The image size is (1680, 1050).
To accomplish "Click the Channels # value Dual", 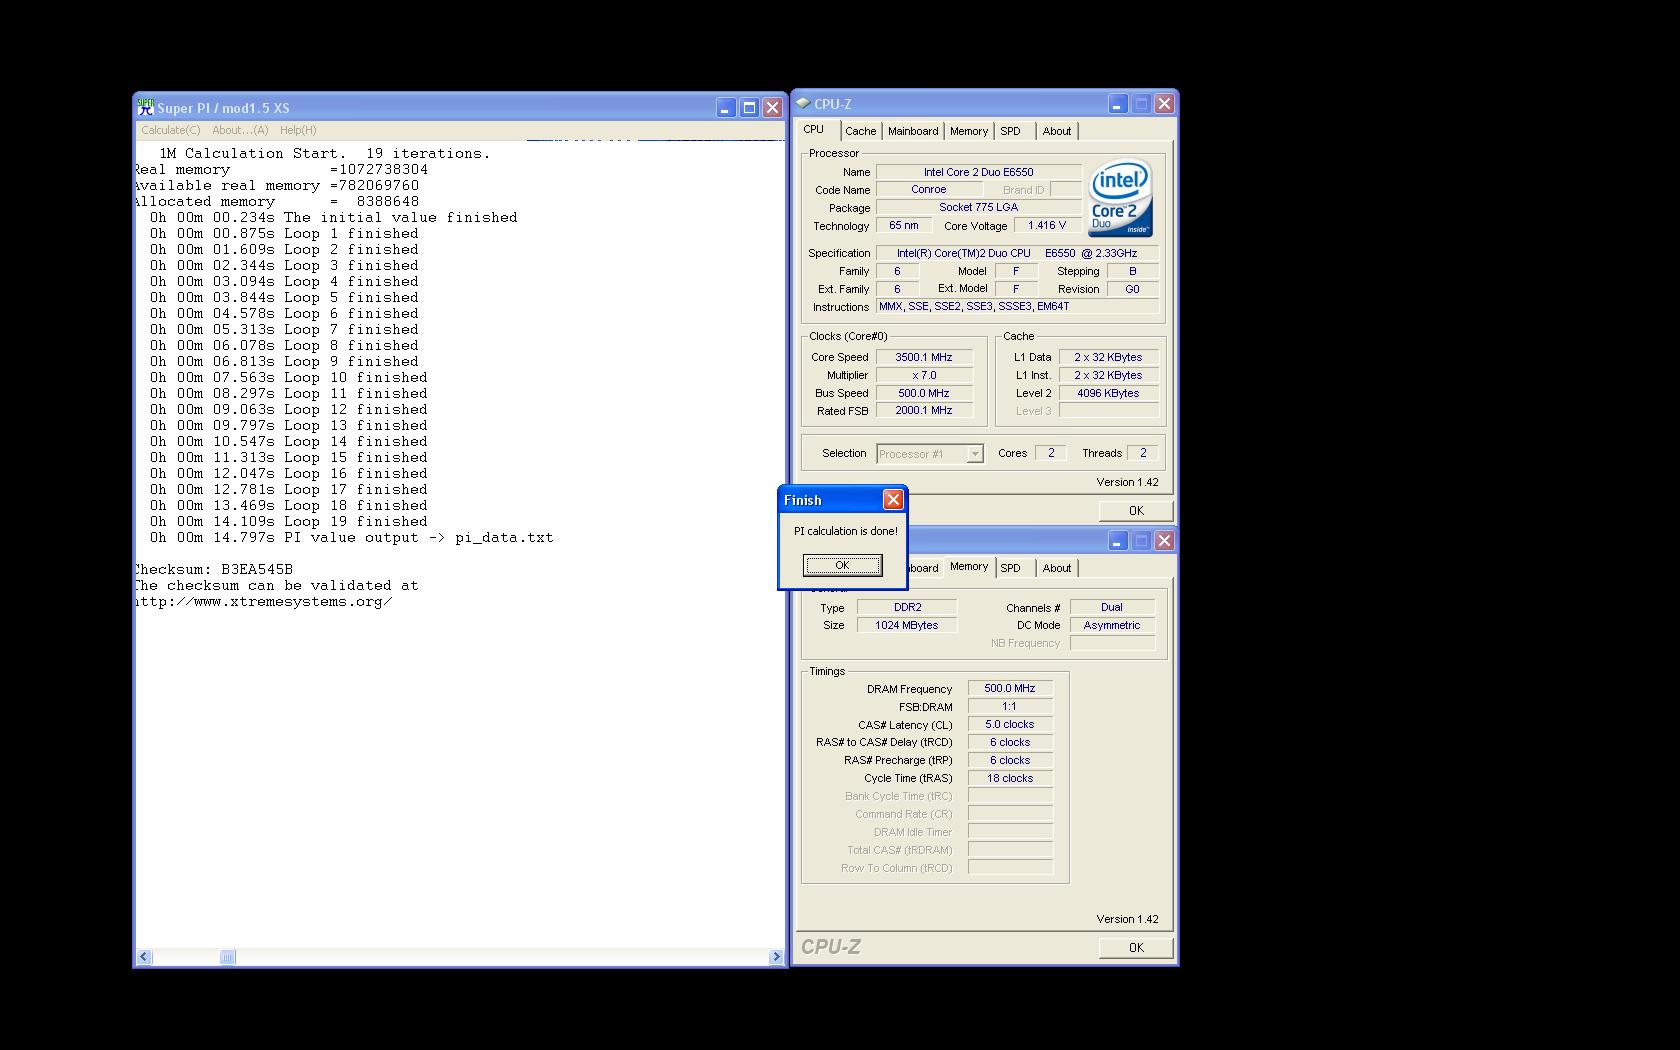I will (x=1112, y=607).
